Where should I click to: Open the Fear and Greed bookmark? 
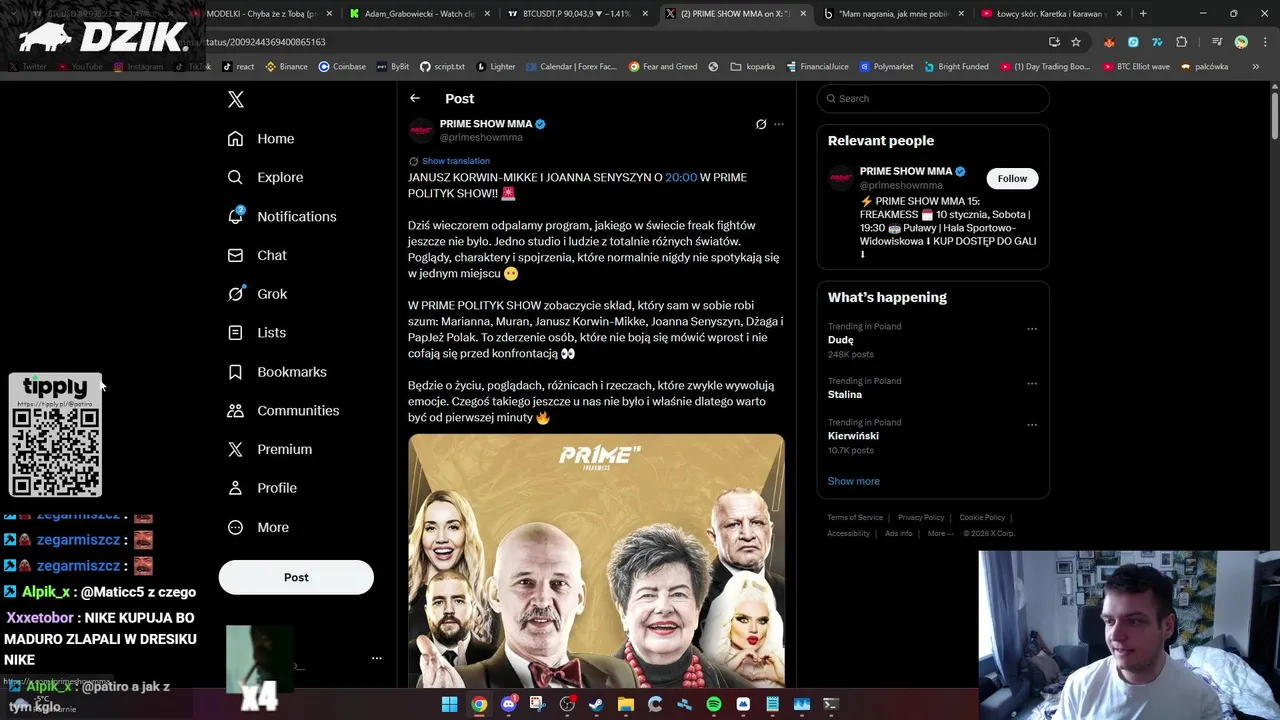pyautogui.click(x=663, y=67)
